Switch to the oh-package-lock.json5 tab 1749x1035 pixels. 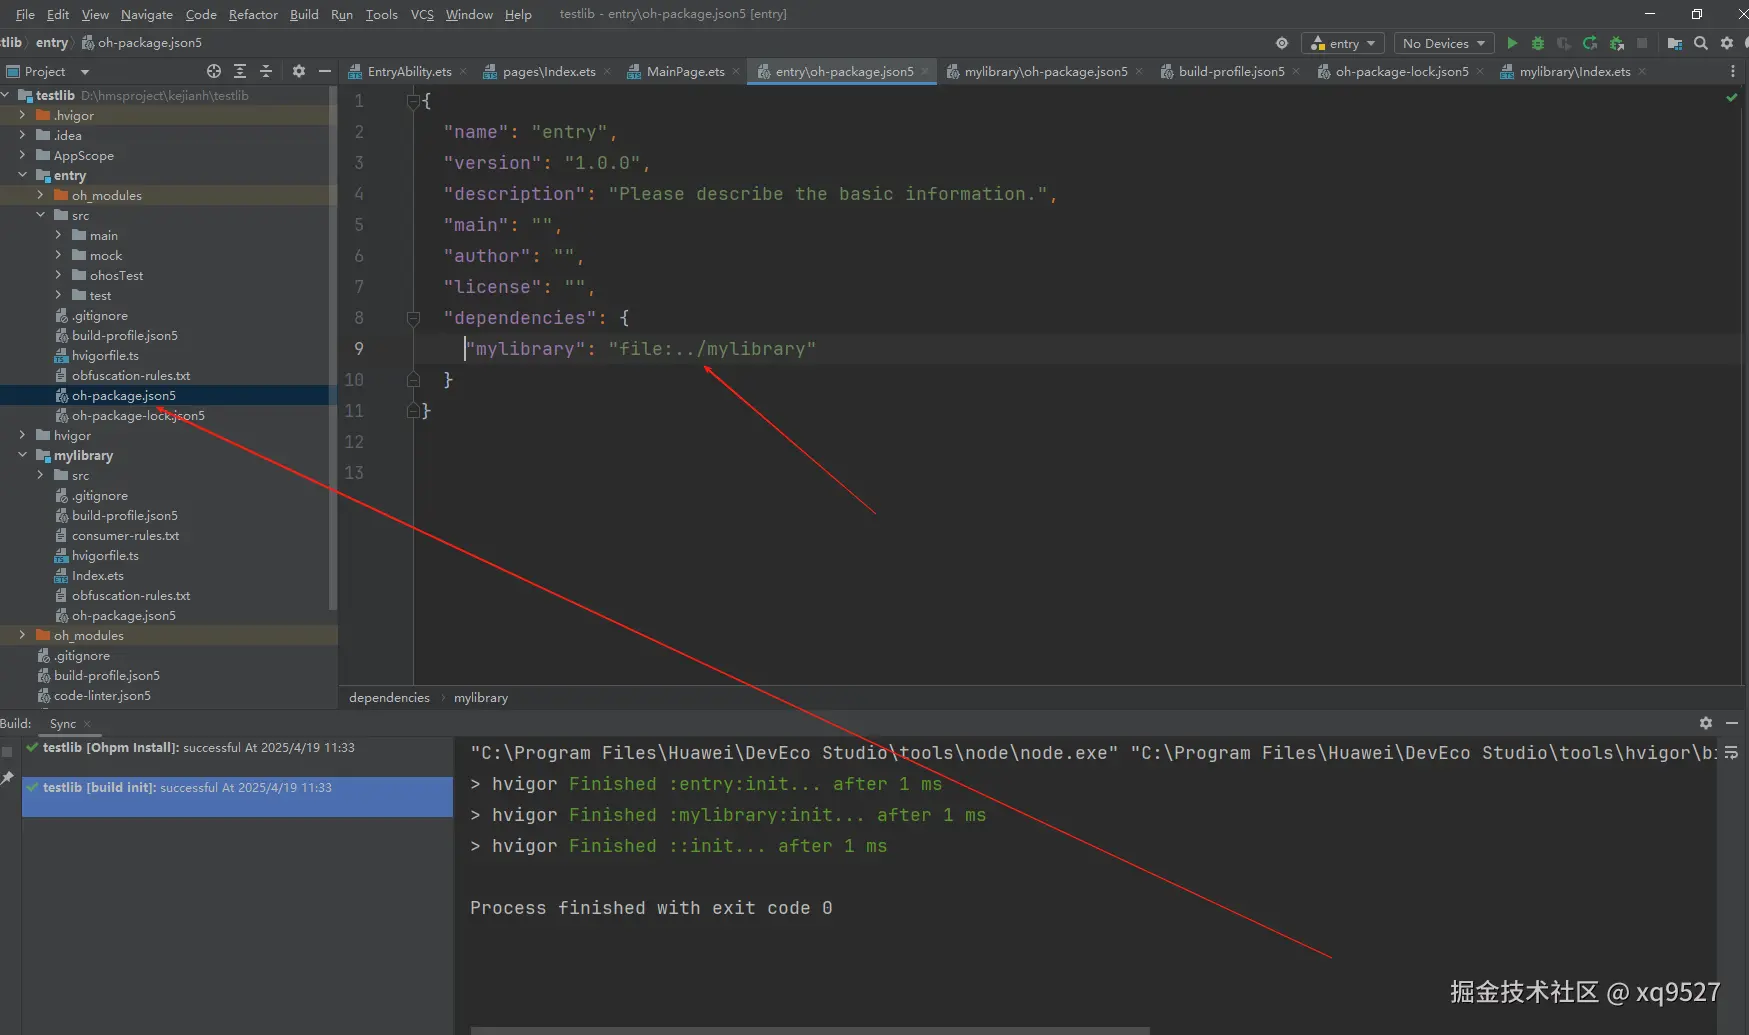coord(1400,71)
